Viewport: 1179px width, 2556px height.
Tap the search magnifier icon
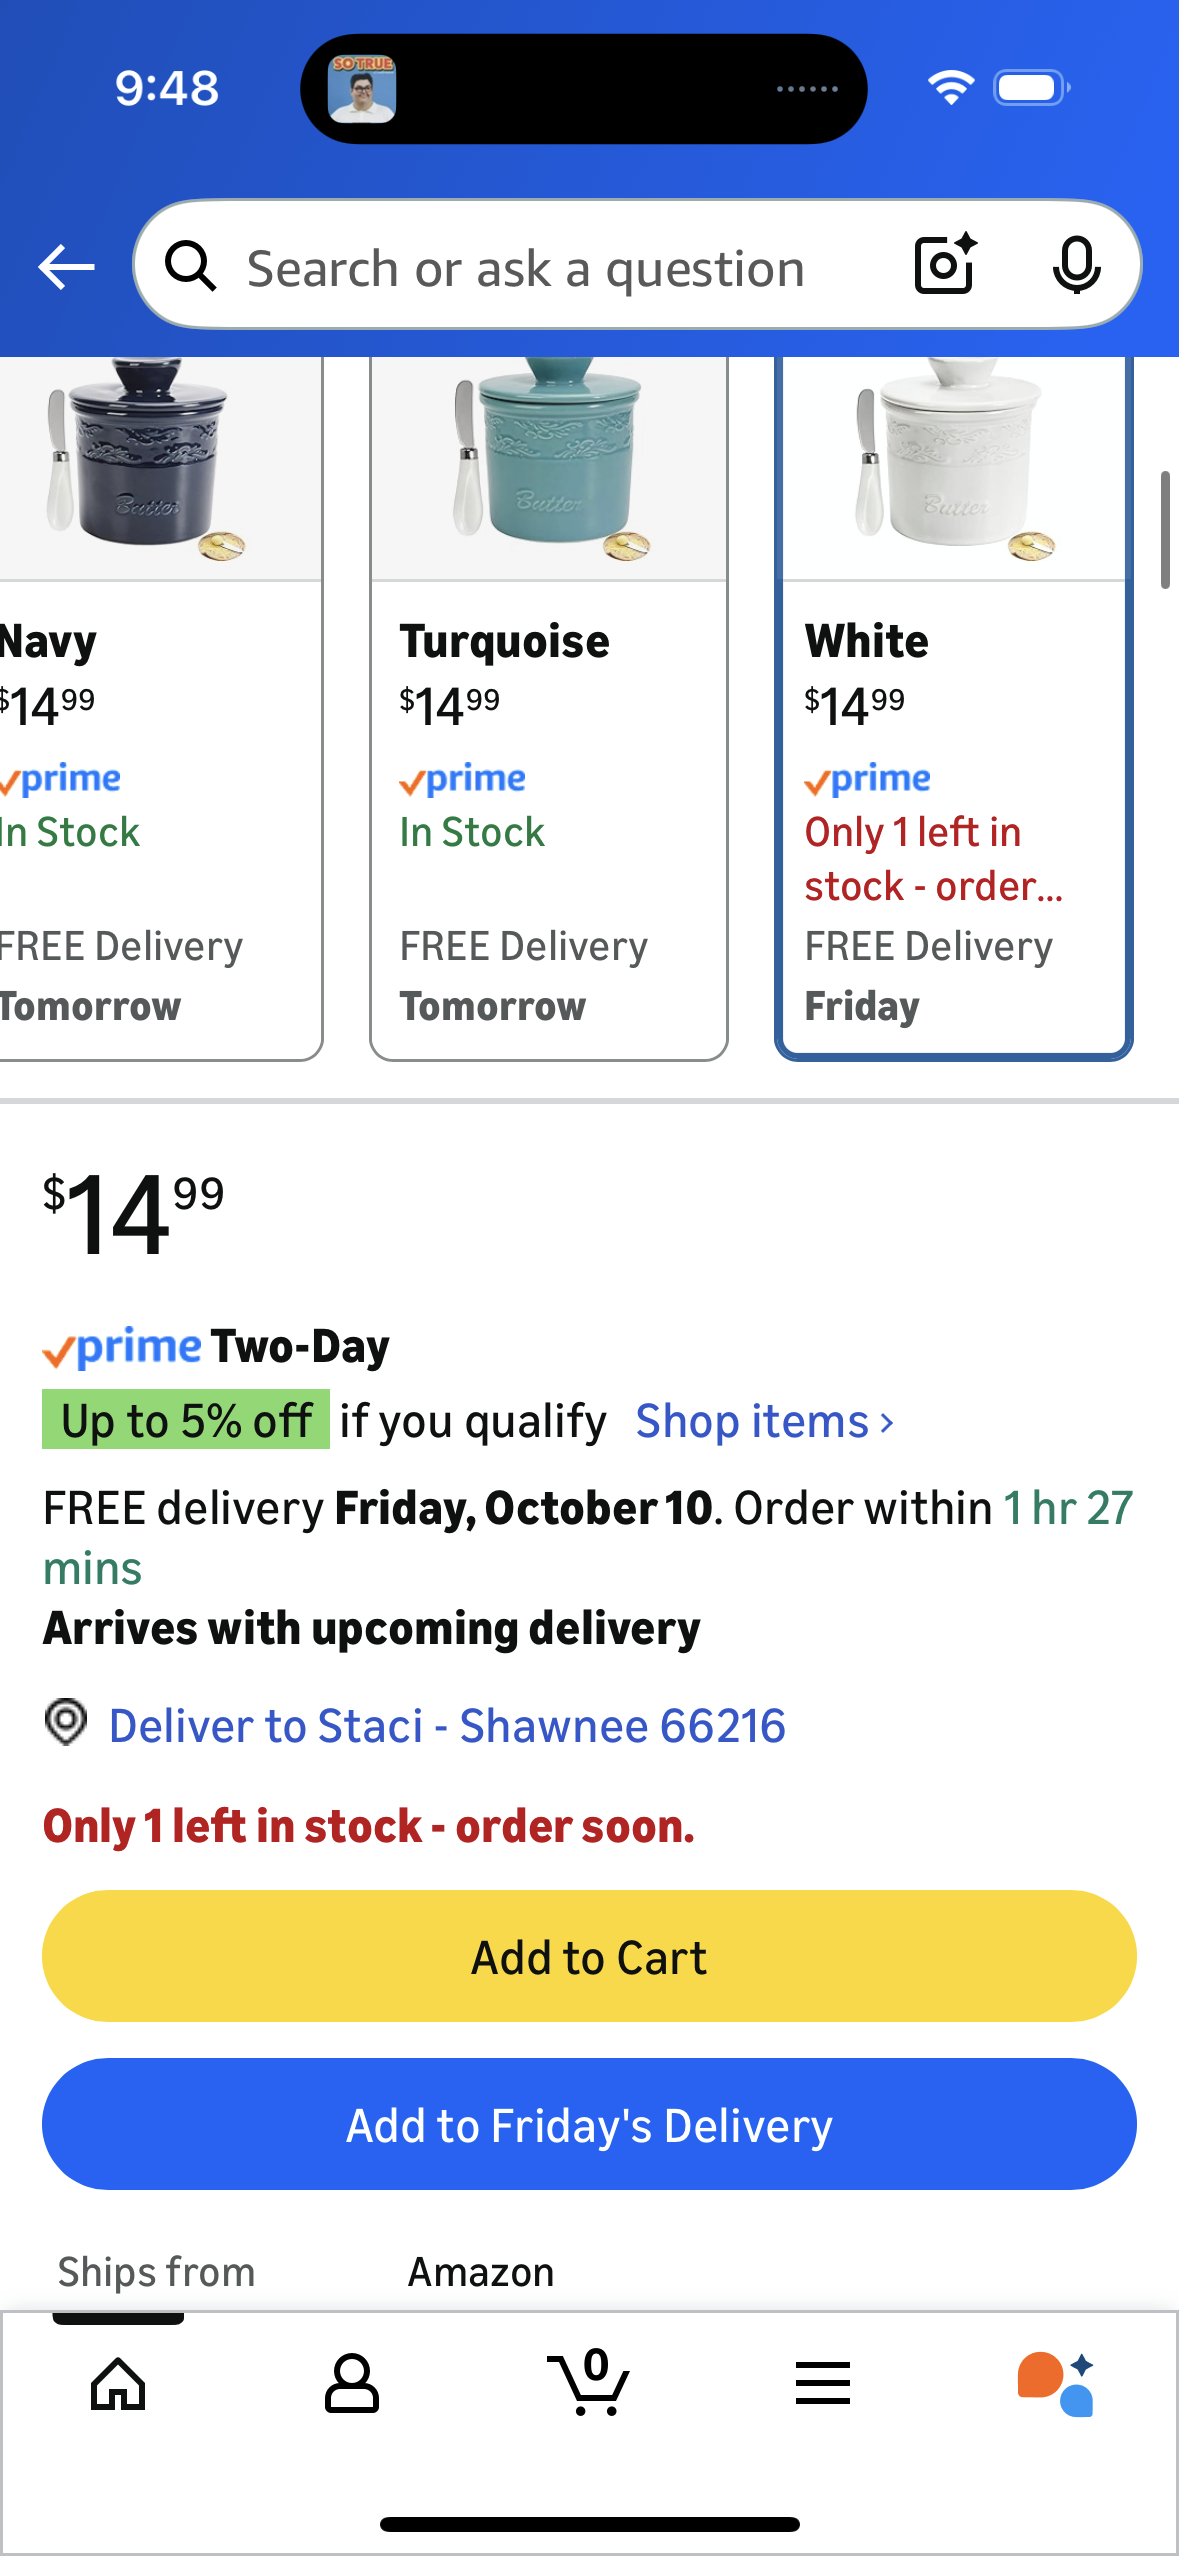coord(190,267)
